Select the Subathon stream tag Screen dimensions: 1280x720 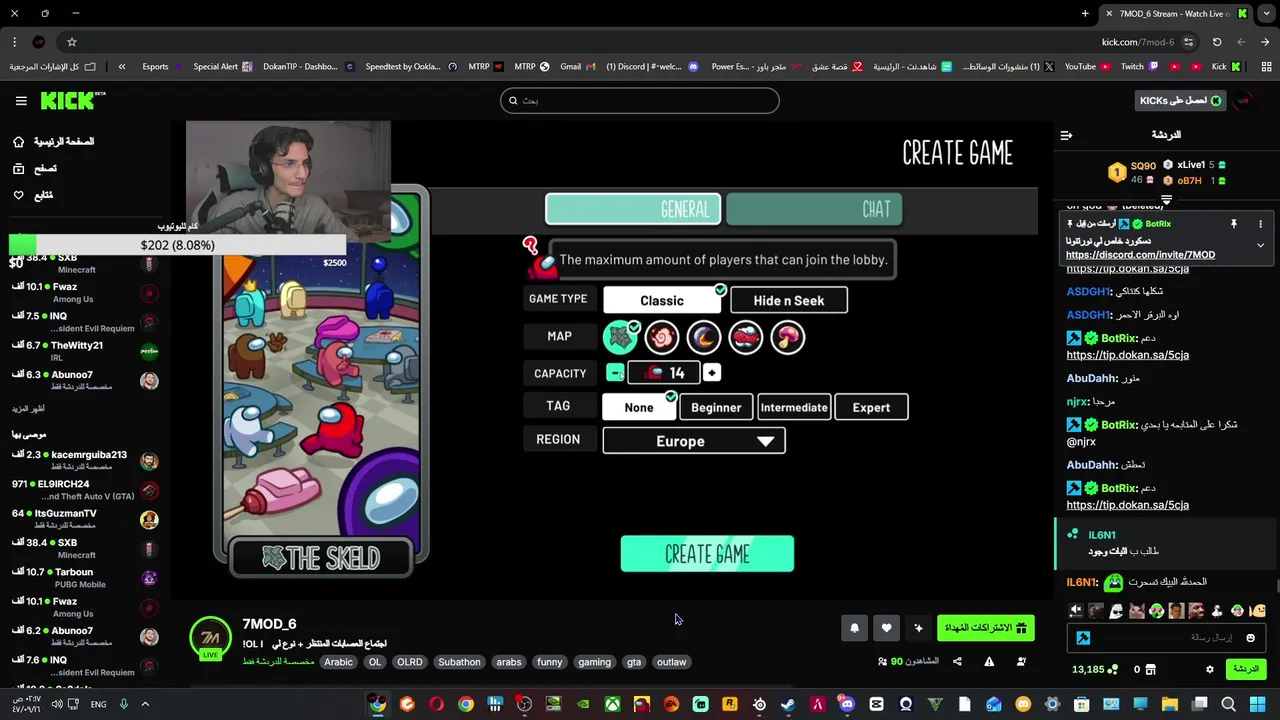pos(459,662)
